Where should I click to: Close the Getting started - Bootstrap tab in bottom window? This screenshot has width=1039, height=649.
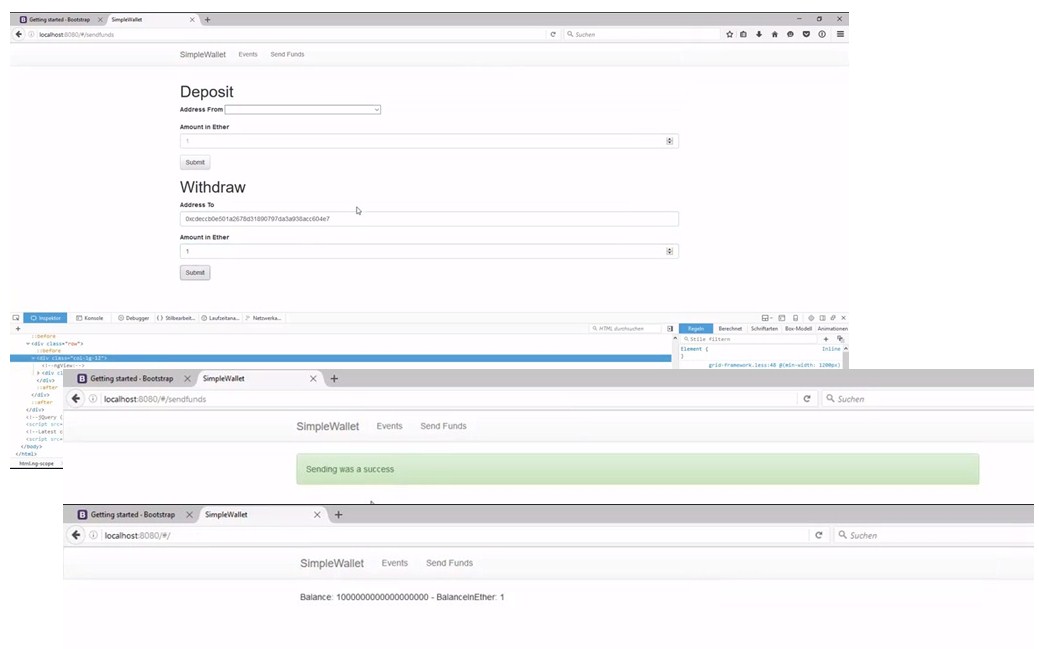(189, 514)
